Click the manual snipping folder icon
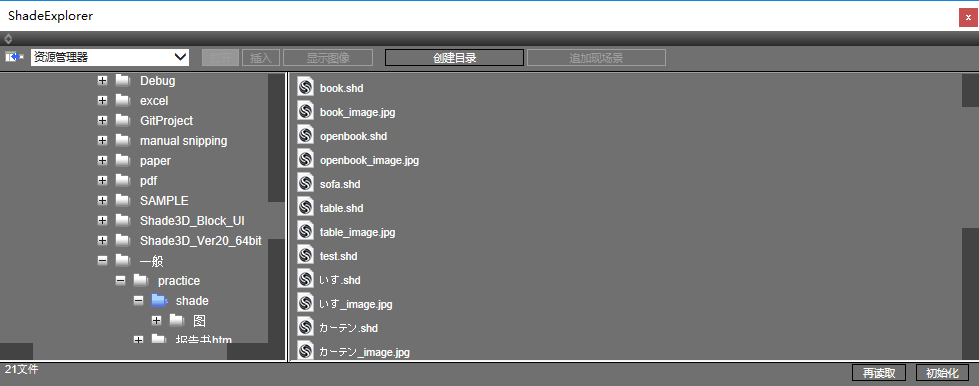Screen dimensions: 979x386 click(x=124, y=141)
